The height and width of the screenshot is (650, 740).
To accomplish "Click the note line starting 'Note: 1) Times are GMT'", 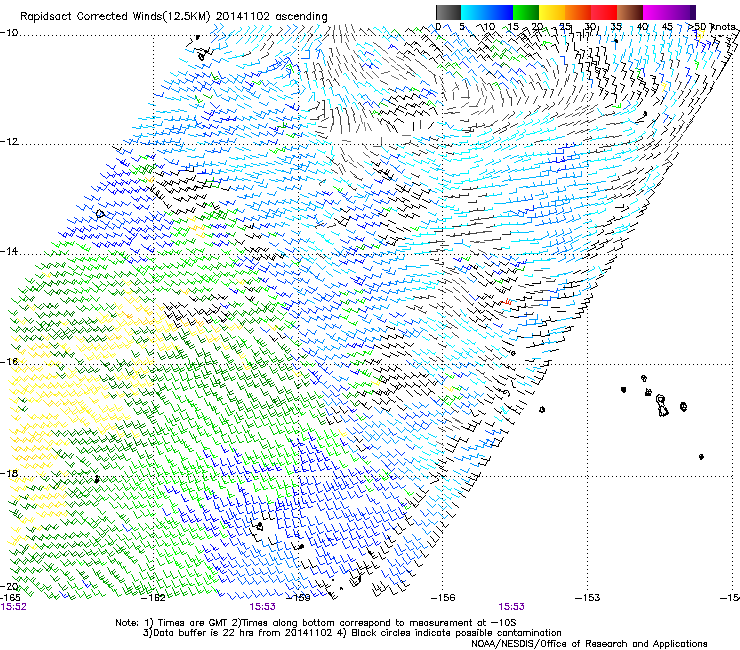I will click(x=316, y=623).
